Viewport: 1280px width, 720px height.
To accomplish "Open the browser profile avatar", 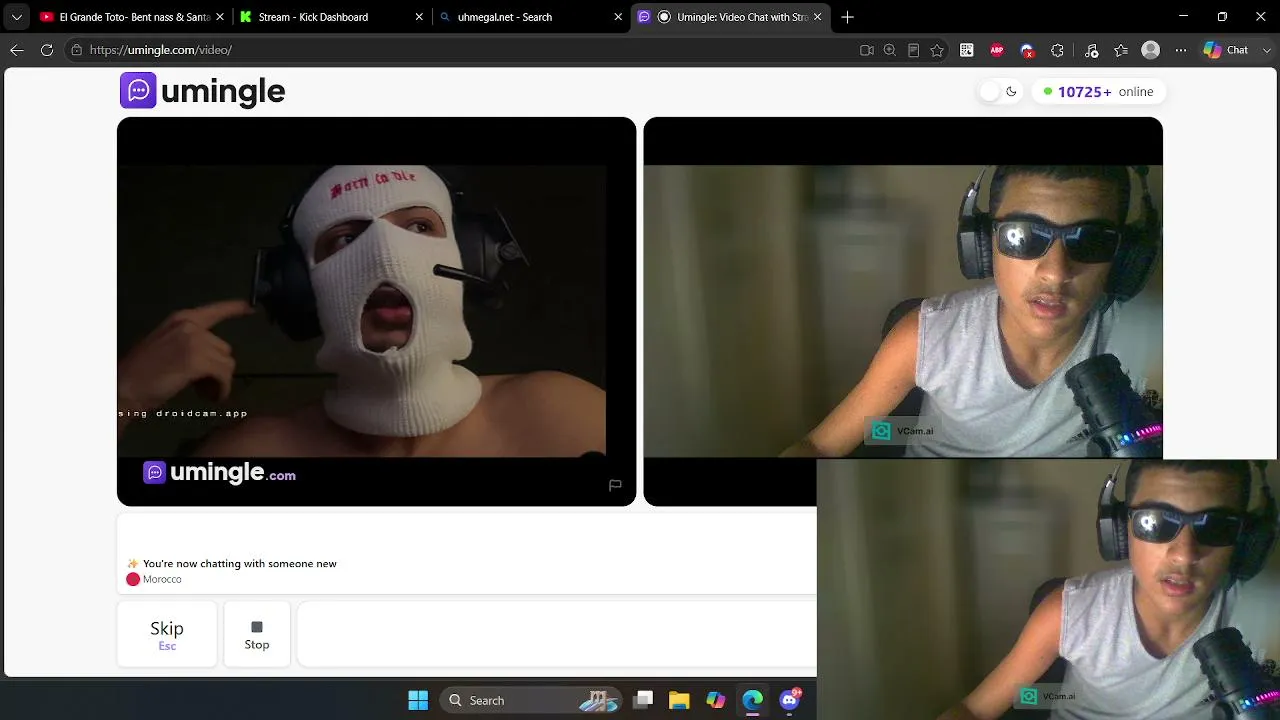I will [x=1151, y=50].
